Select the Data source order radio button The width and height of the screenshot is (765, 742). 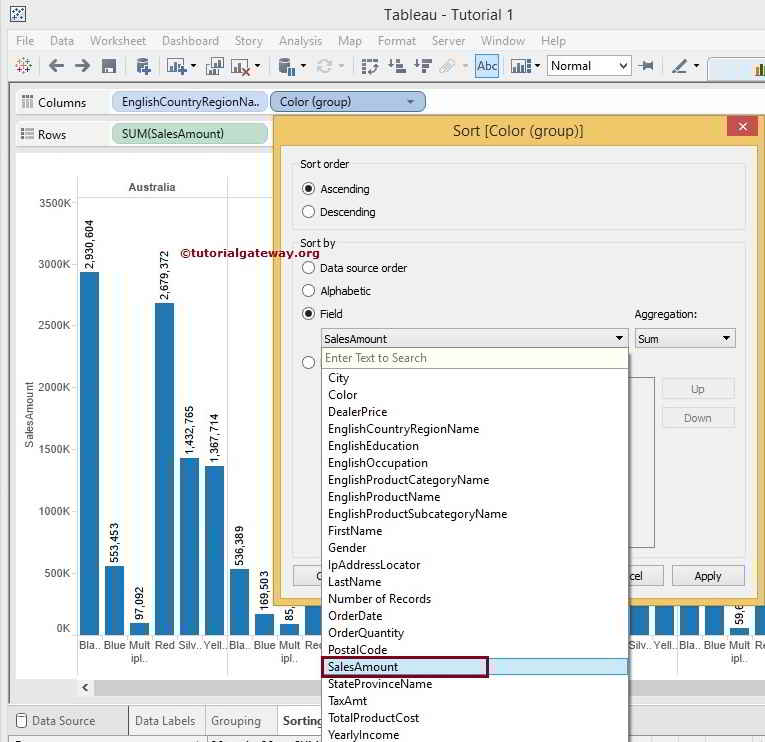click(x=309, y=268)
